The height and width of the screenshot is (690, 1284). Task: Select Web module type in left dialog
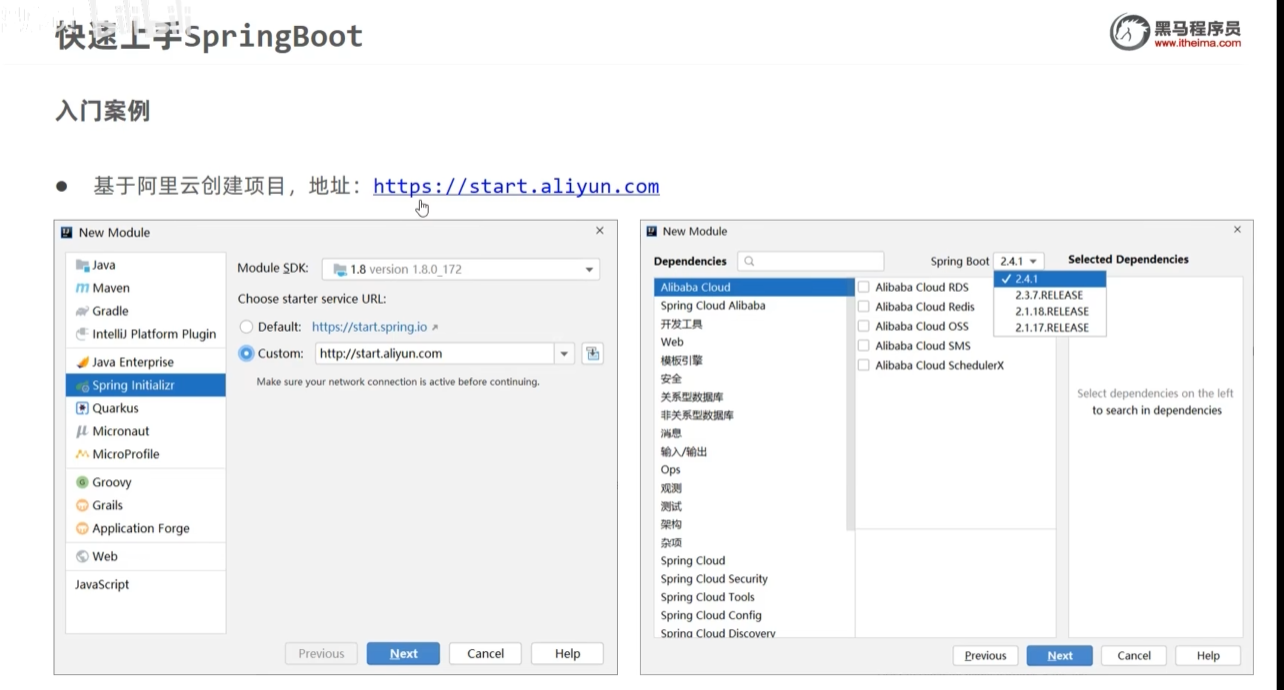click(146, 556)
